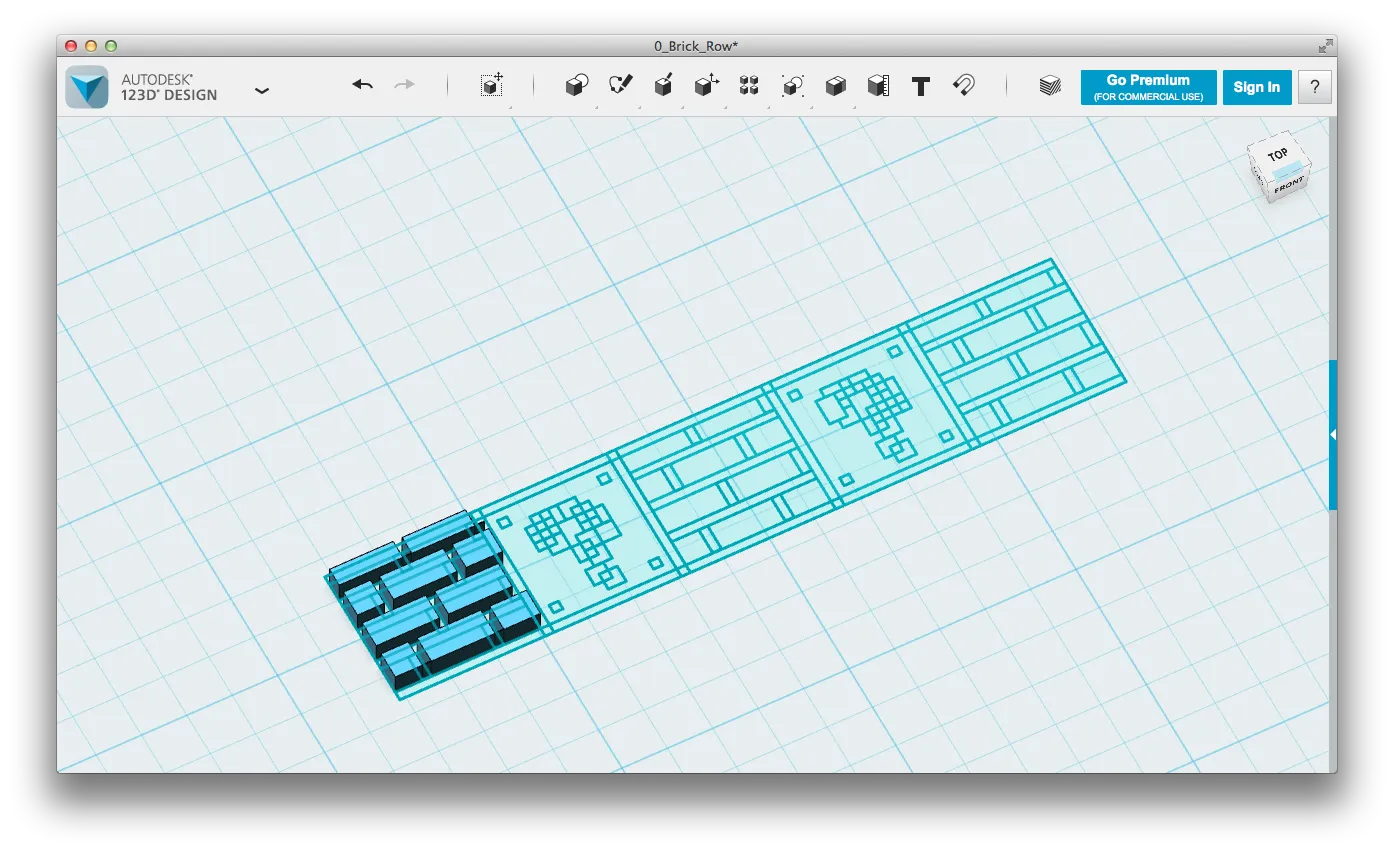Enter full screen using the title bar arrows
The width and height of the screenshot is (1394, 852).
pyautogui.click(x=1325, y=46)
